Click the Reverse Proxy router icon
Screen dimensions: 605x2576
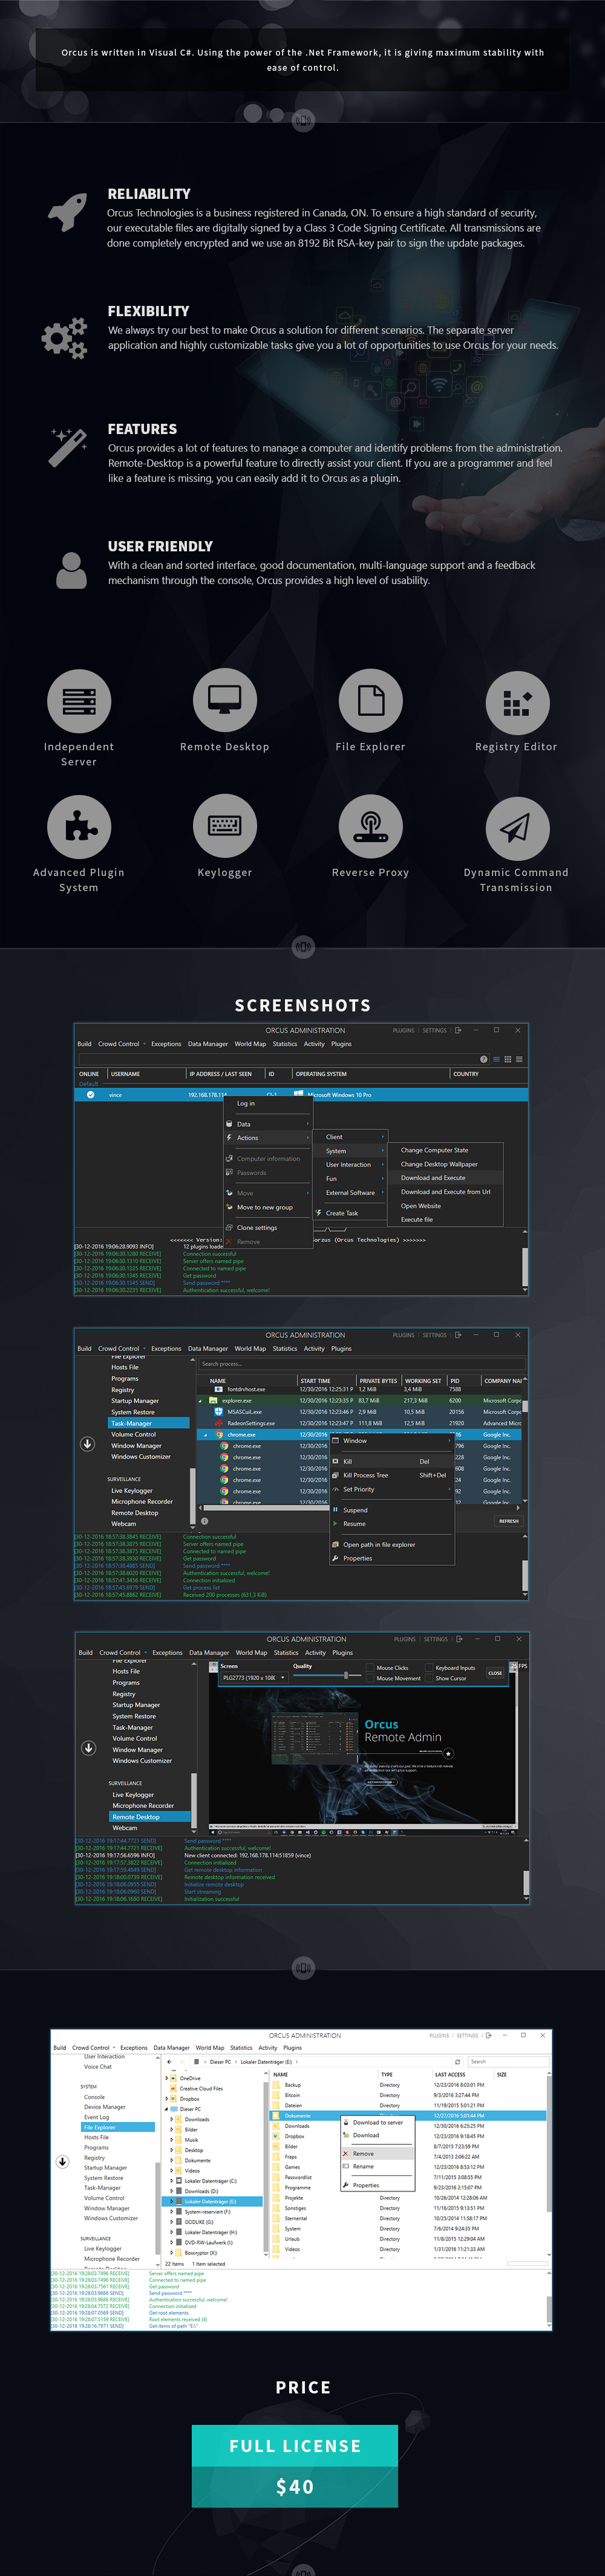pyautogui.click(x=370, y=826)
